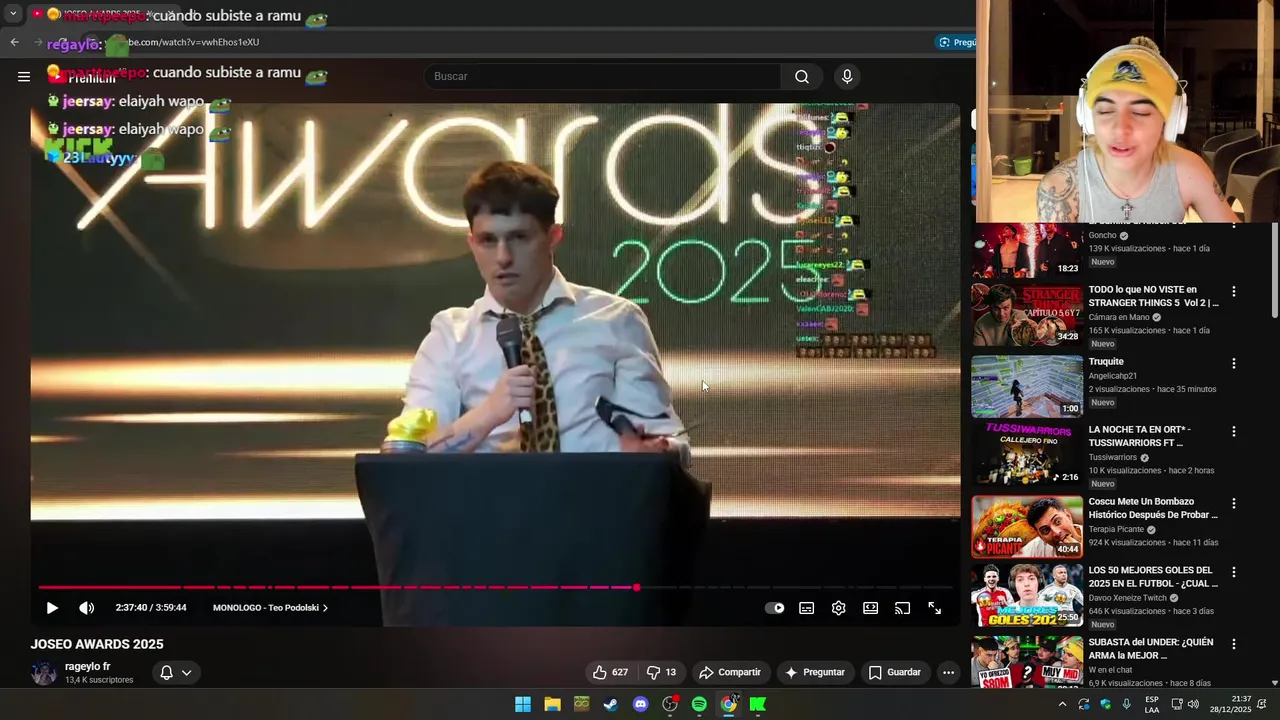Open the player settings gear
Viewport: 1280px width, 720px height.
tap(839, 608)
